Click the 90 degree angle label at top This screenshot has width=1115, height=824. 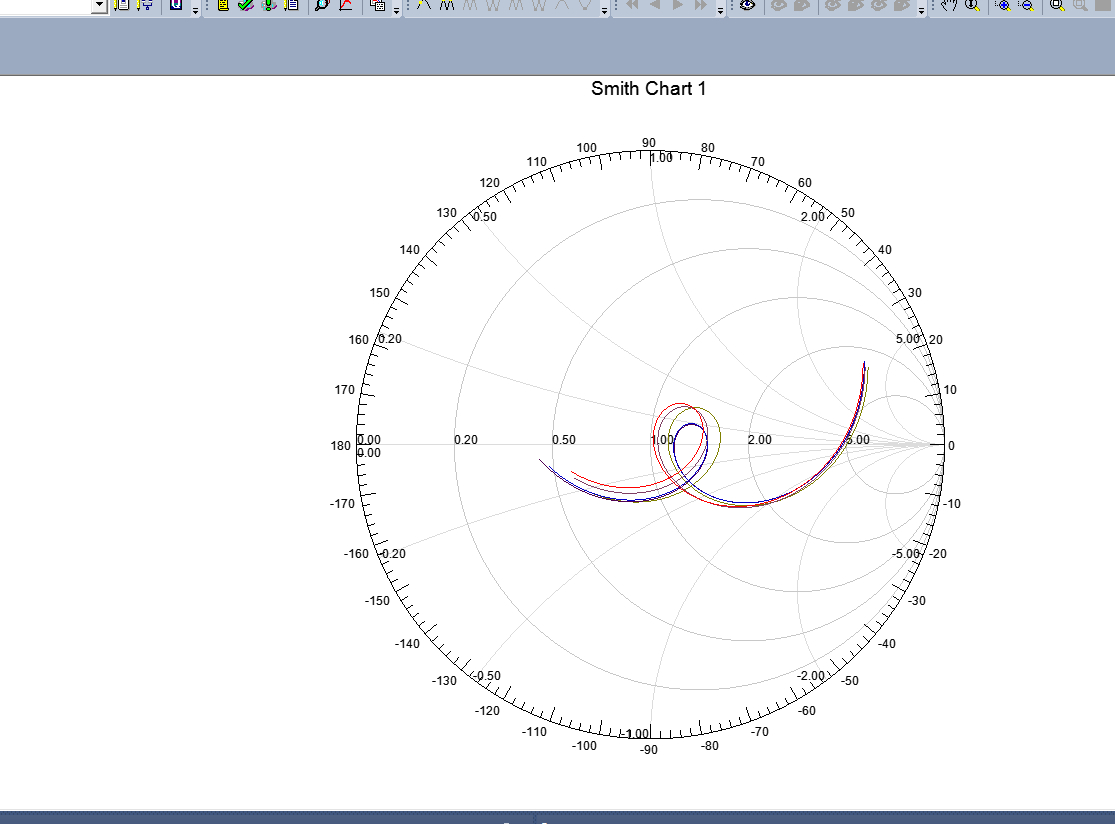[649, 142]
